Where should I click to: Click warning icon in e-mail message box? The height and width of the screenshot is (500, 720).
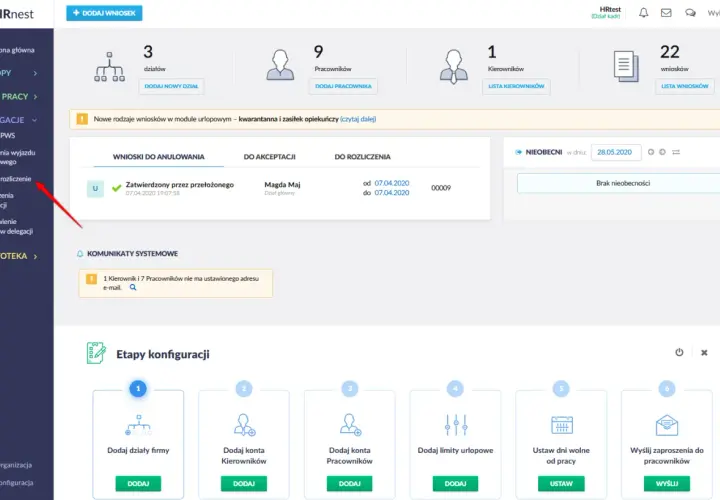coord(91,278)
